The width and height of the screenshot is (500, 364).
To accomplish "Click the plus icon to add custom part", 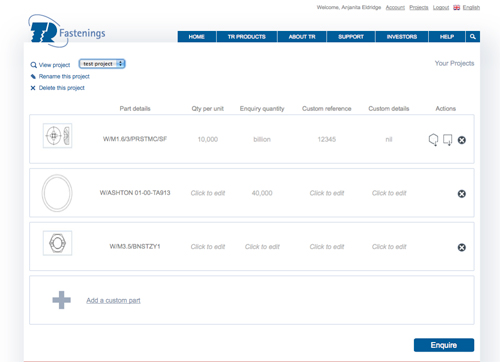I will point(62,300).
